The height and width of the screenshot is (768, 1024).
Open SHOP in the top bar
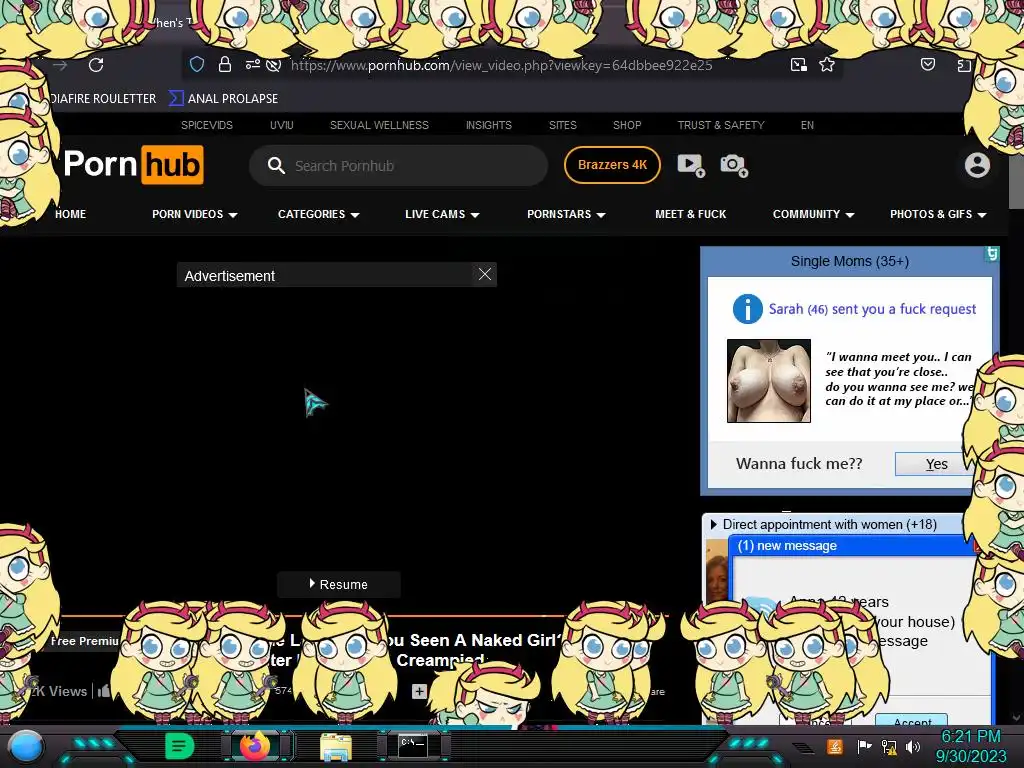[x=627, y=125]
